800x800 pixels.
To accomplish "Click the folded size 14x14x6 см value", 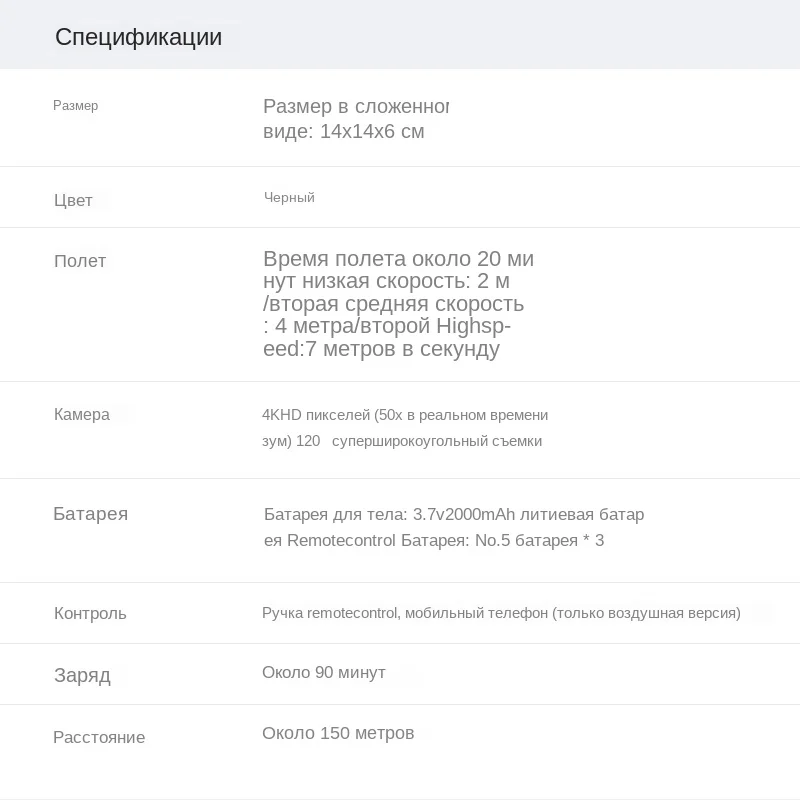I will (x=343, y=132).
